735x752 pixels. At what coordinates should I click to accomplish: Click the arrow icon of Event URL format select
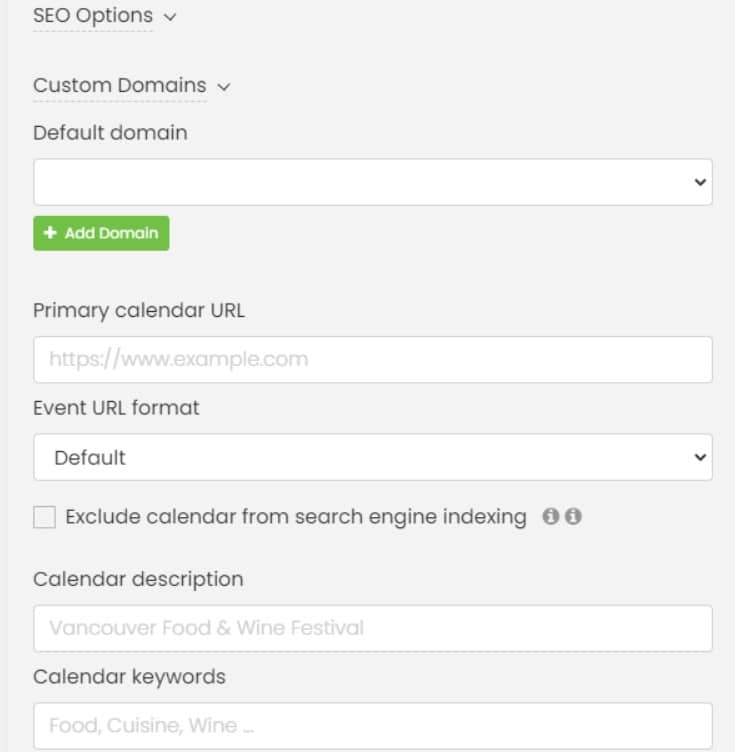click(x=699, y=457)
